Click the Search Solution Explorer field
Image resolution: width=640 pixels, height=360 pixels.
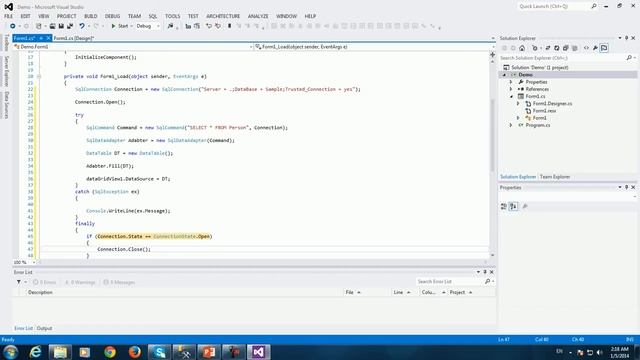(562, 58)
